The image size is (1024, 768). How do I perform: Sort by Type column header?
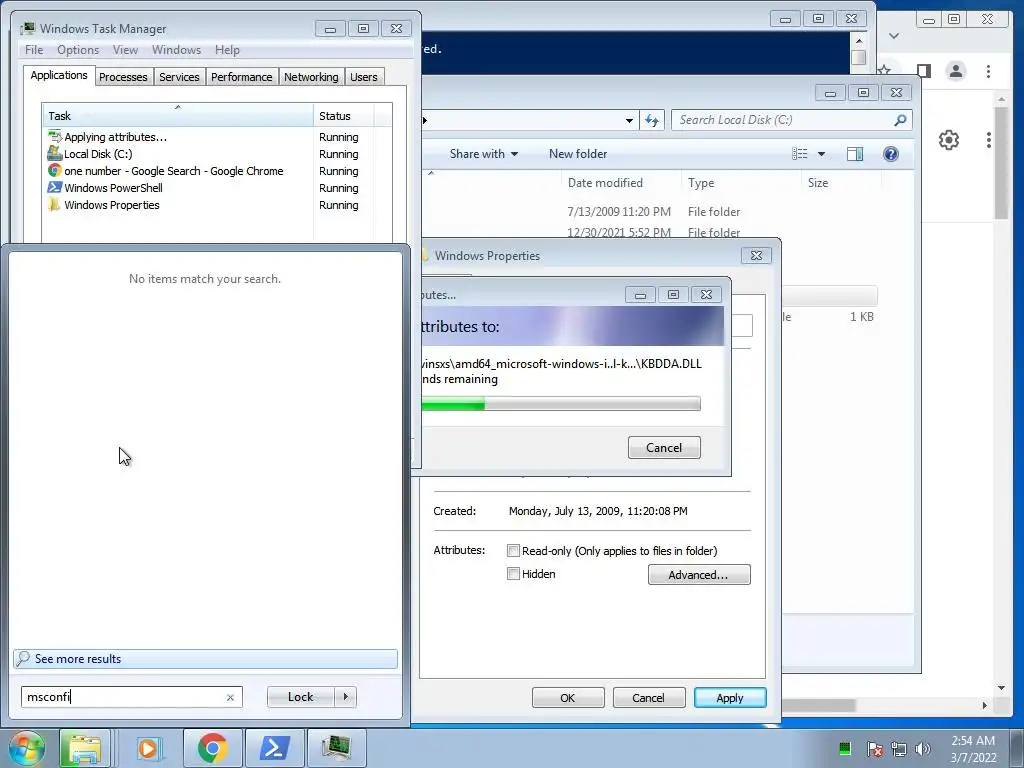741,183
